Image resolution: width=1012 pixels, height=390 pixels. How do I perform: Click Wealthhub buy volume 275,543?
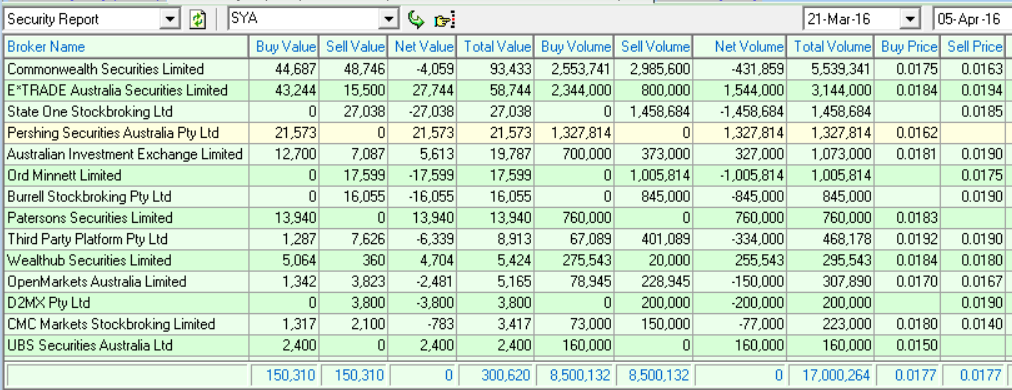coord(587,261)
